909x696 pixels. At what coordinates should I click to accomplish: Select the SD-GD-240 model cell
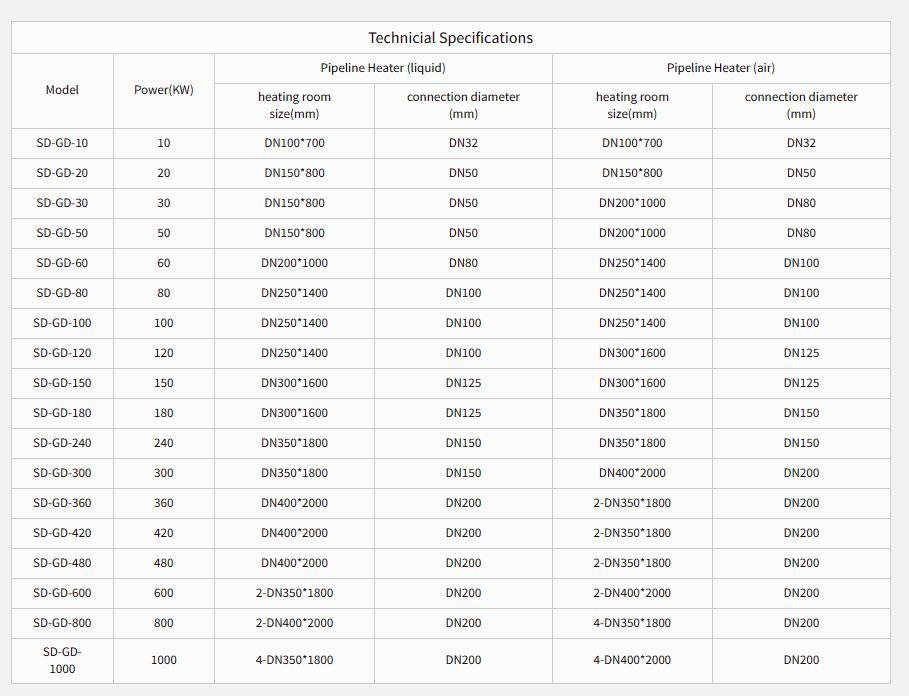coord(62,443)
